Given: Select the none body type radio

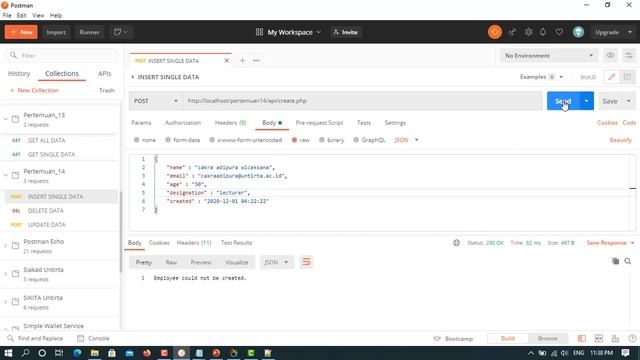Looking at the screenshot, I should point(136,140).
